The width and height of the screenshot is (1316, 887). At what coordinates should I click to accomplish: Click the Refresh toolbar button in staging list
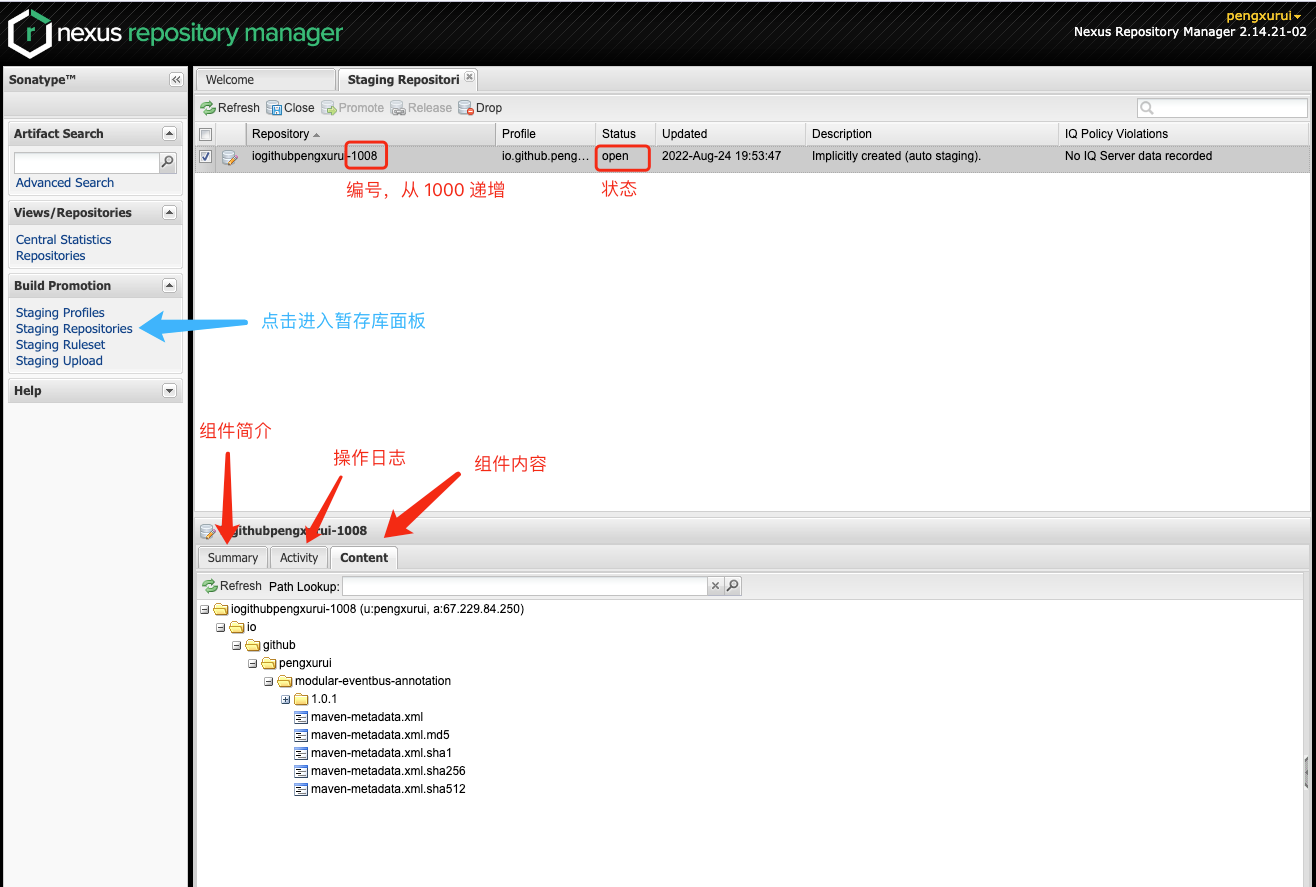230,108
